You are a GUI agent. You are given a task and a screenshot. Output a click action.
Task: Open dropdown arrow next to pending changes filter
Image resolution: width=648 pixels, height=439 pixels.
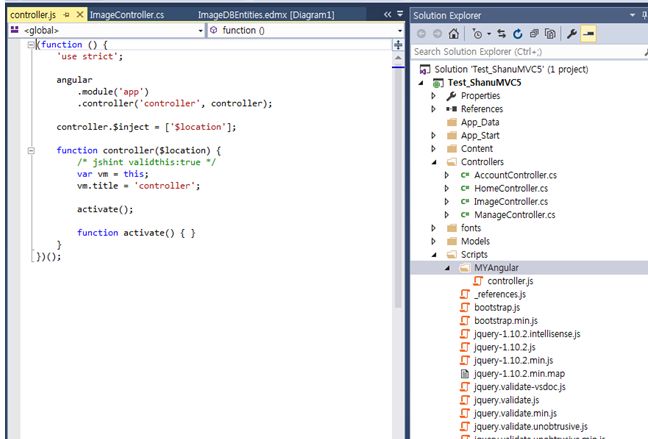point(489,34)
